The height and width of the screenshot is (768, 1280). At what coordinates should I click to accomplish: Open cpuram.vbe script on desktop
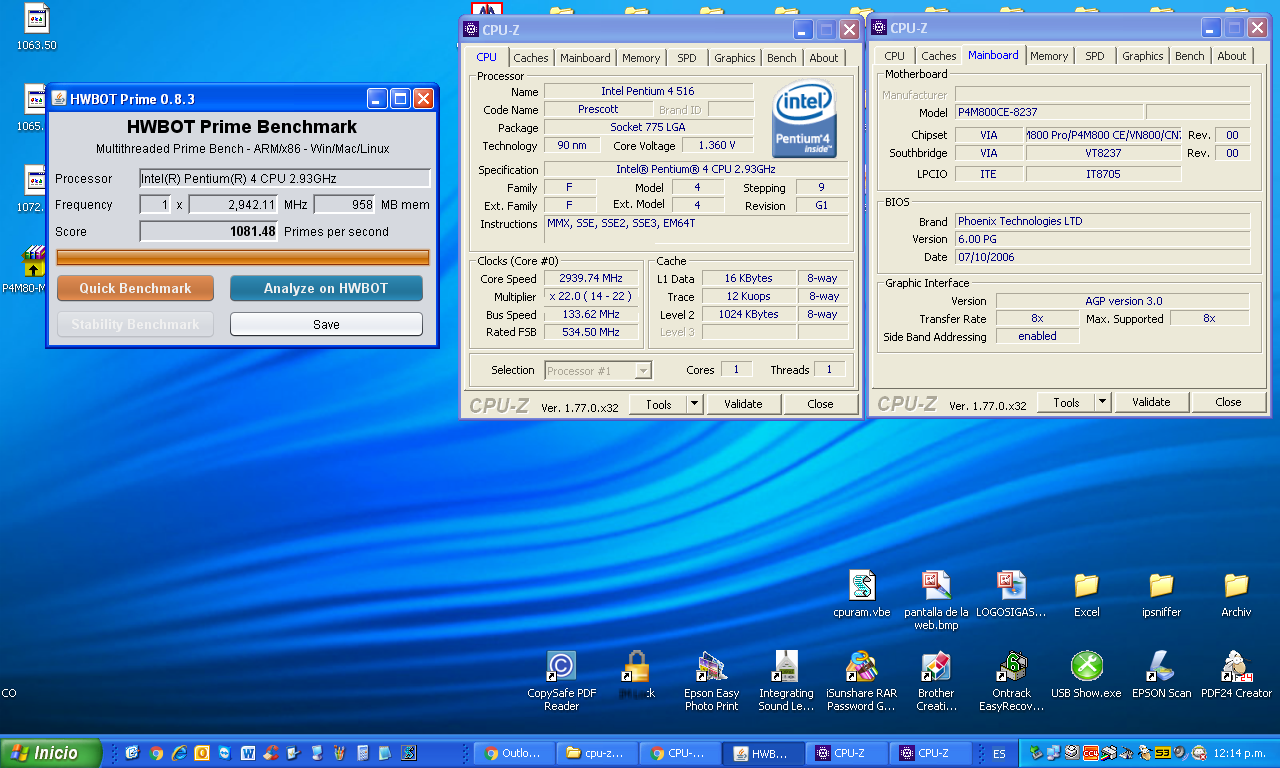point(862,594)
